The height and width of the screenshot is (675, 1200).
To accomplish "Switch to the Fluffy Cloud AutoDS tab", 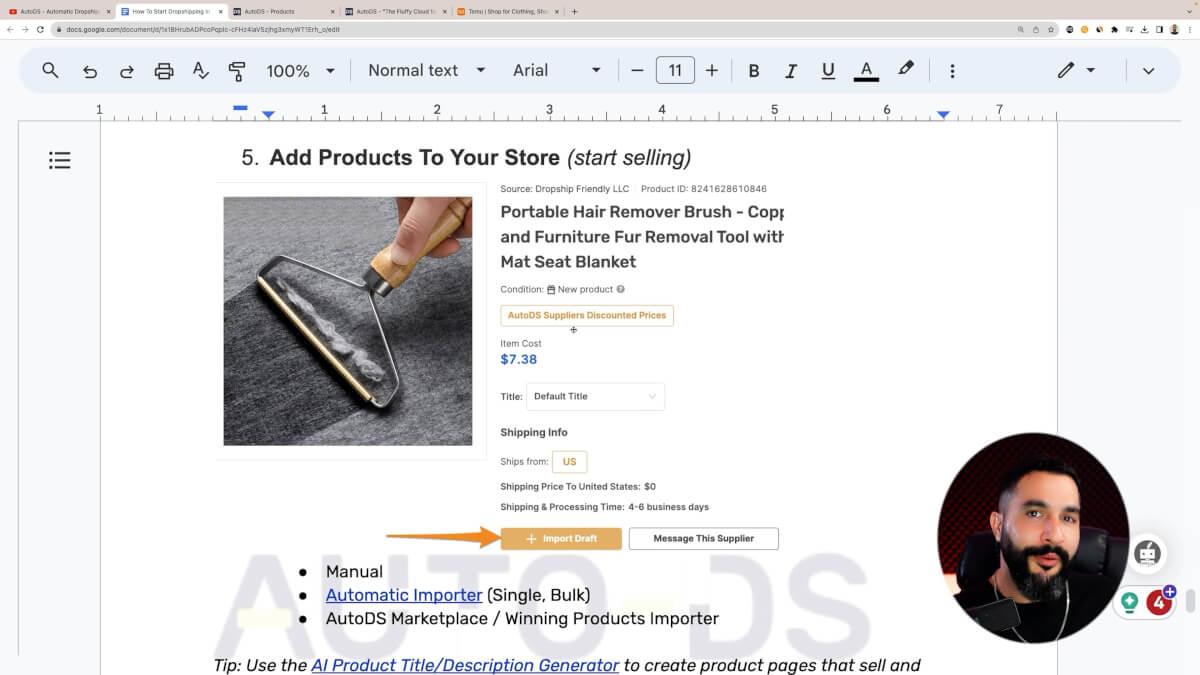I will point(394,11).
